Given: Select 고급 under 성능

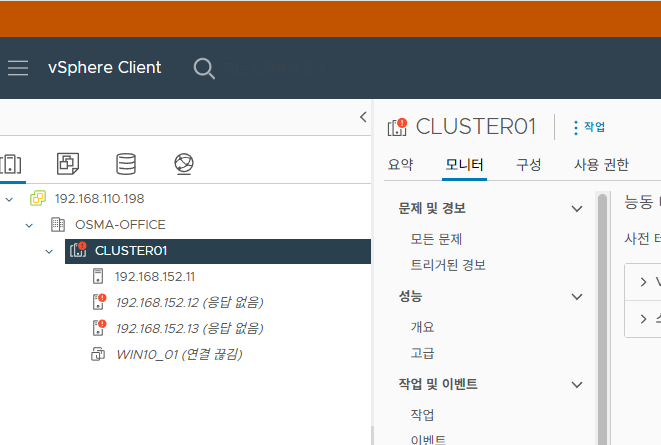Looking at the screenshot, I should (x=422, y=353).
